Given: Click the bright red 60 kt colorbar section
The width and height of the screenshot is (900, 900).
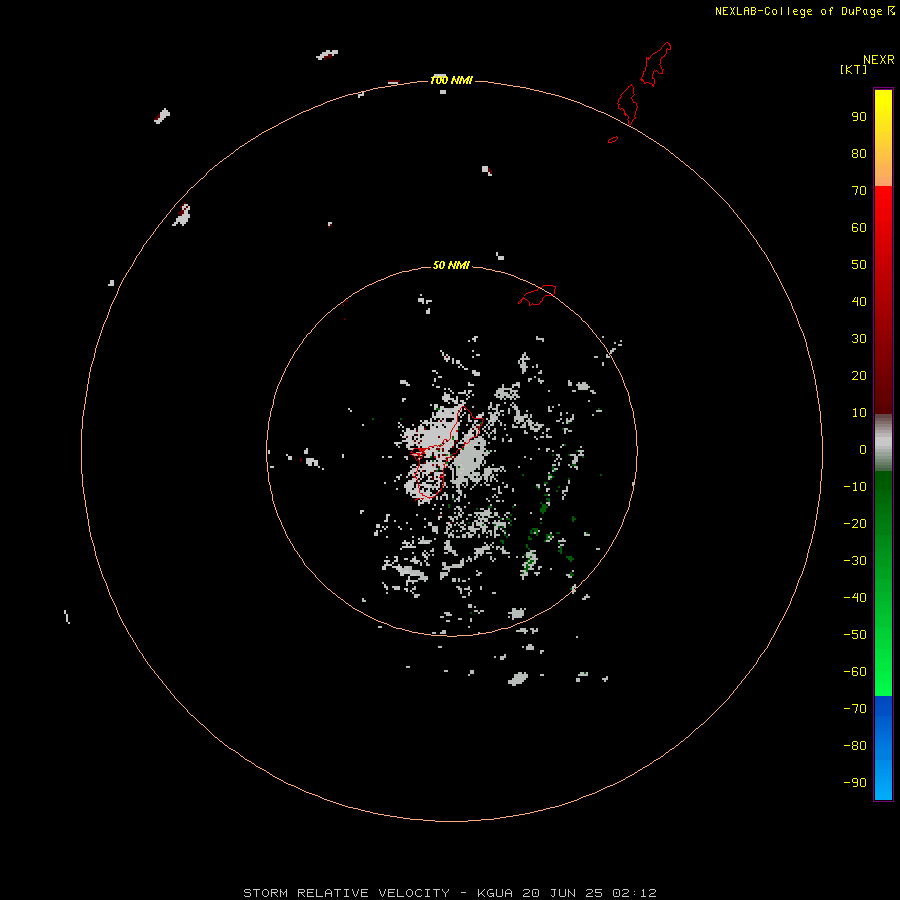Looking at the screenshot, I should (883, 227).
